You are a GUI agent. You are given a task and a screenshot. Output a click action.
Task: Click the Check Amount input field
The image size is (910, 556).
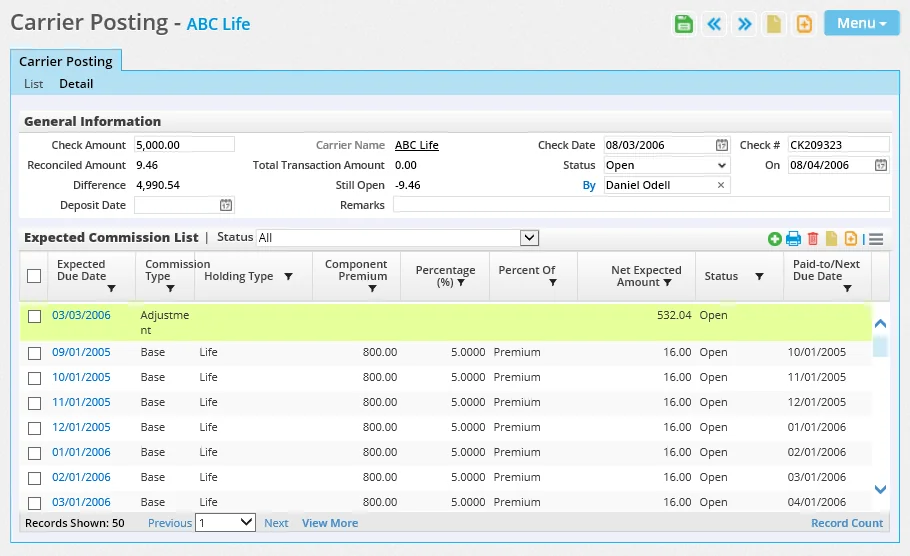(183, 145)
